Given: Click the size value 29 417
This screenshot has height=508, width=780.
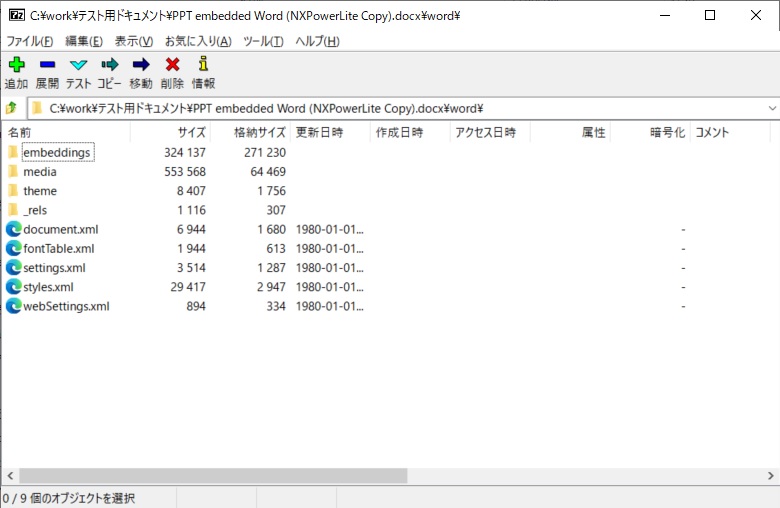Looking at the screenshot, I should point(188,287).
